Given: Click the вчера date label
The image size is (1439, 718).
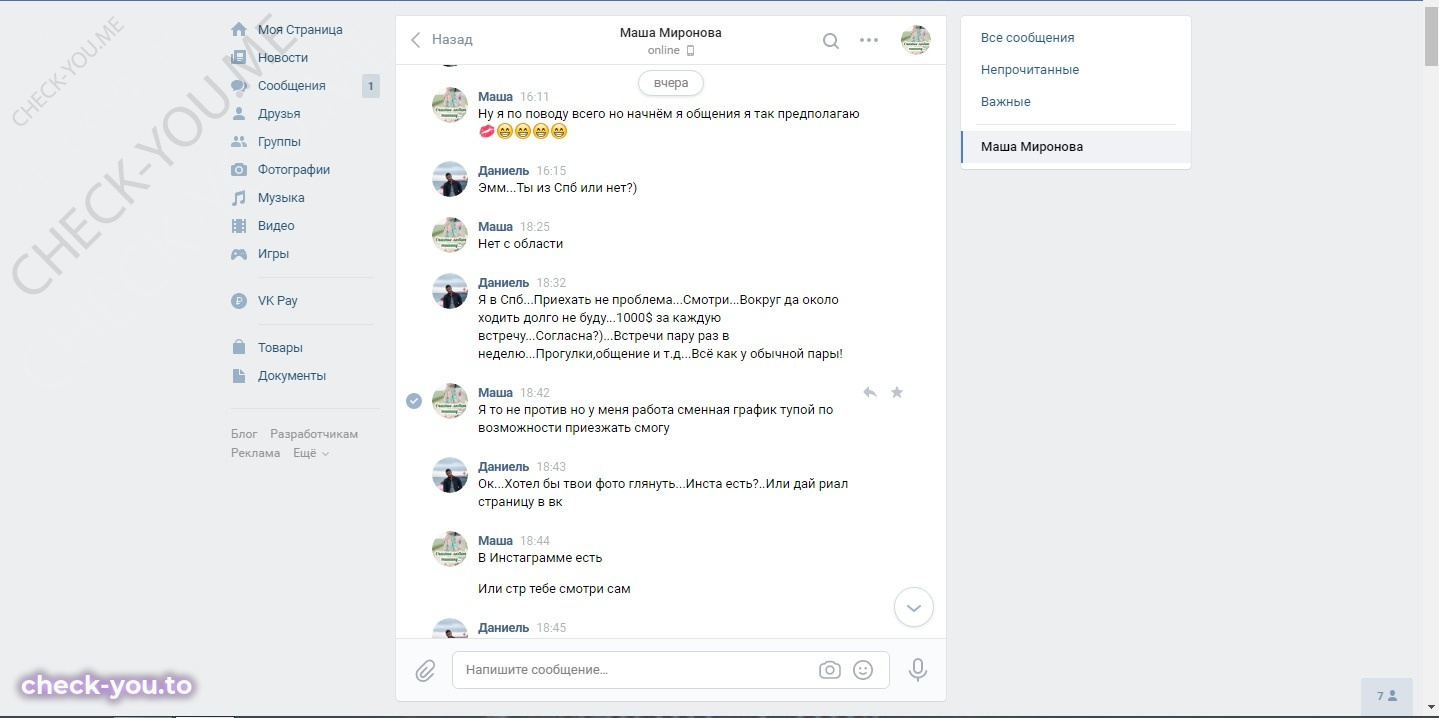Looking at the screenshot, I should coord(671,83).
